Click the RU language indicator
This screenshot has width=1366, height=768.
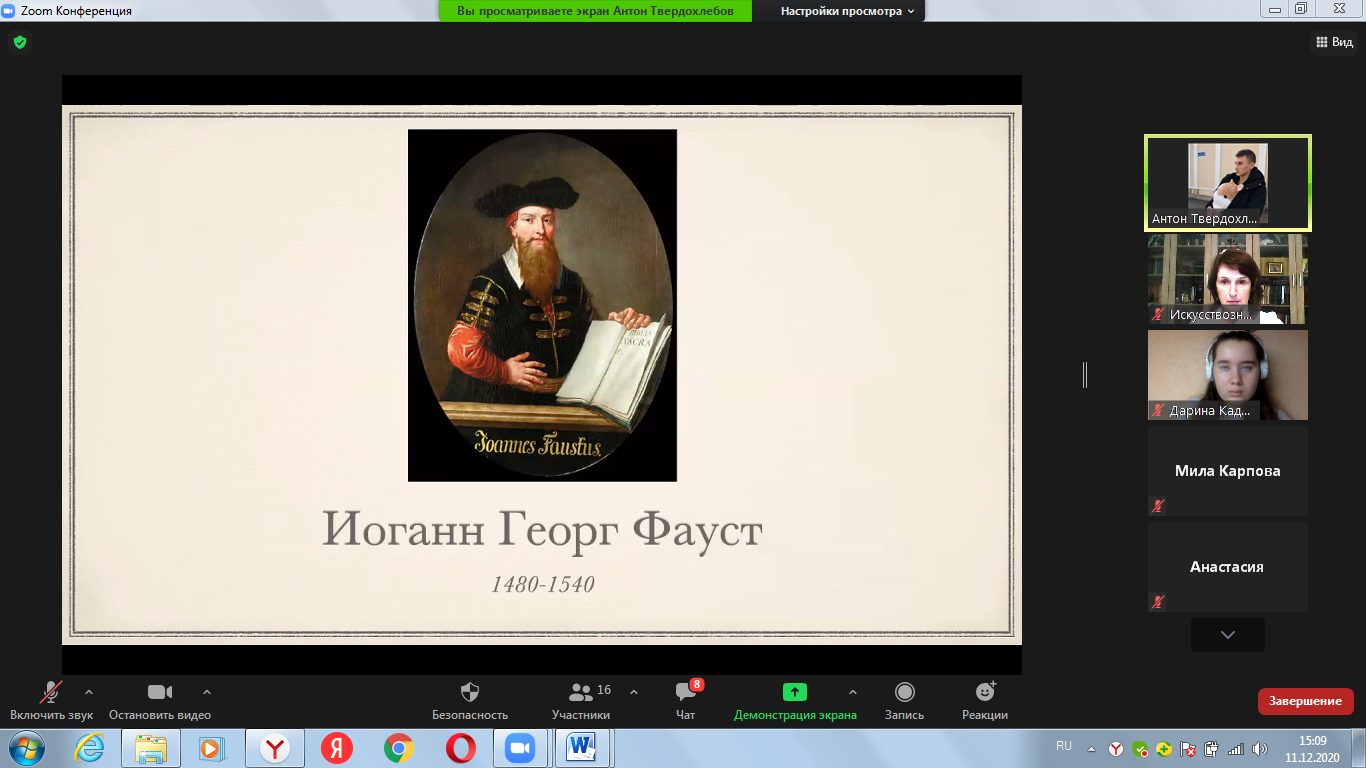point(1064,746)
